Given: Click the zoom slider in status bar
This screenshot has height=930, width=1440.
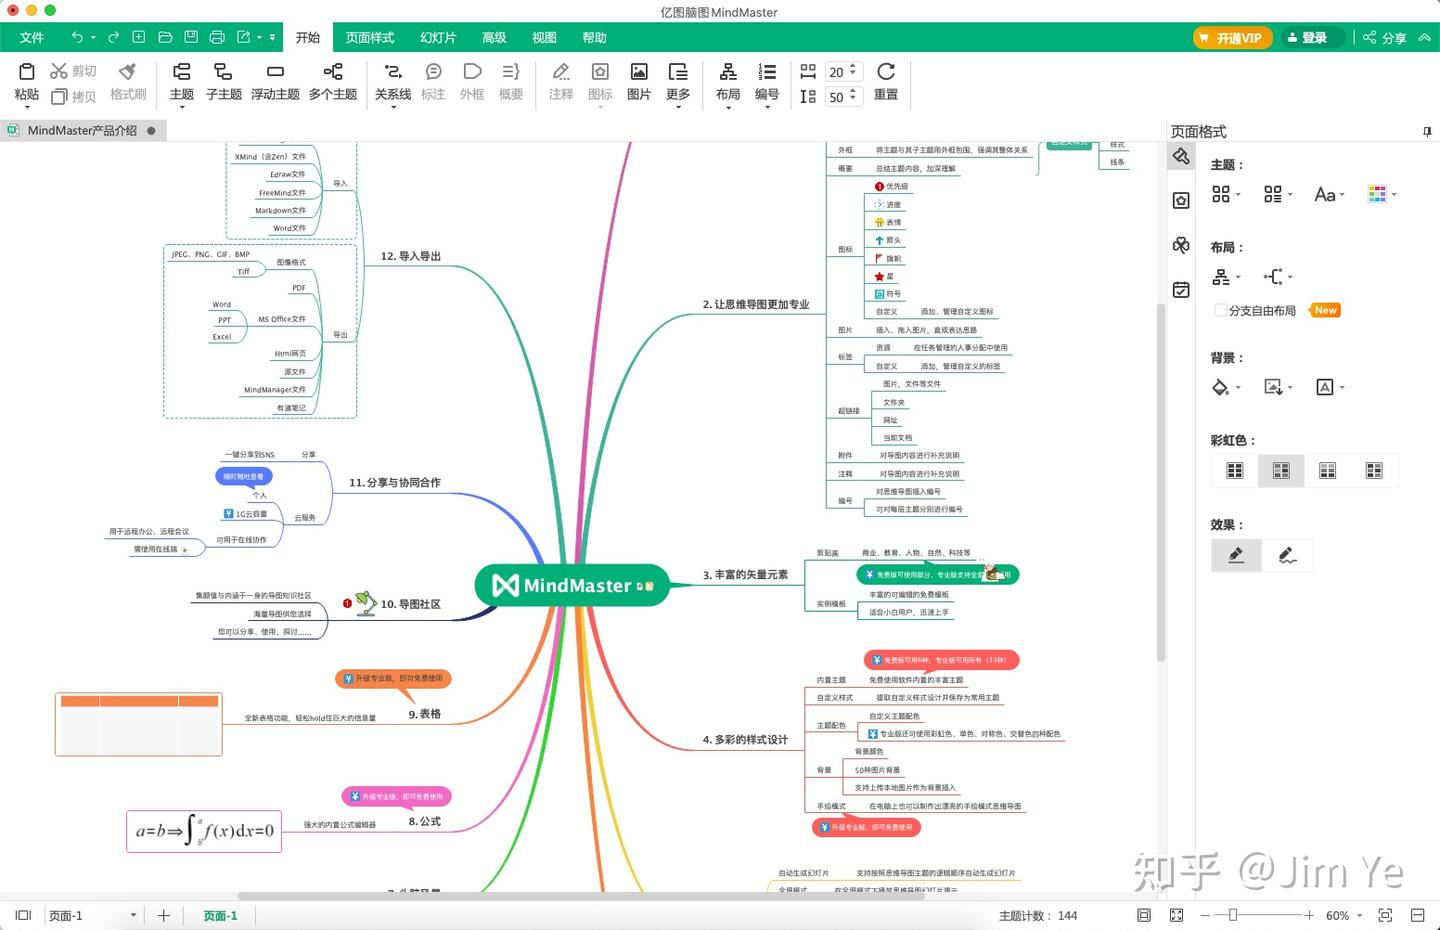Looking at the screenshot, I should coord(1257,915).
